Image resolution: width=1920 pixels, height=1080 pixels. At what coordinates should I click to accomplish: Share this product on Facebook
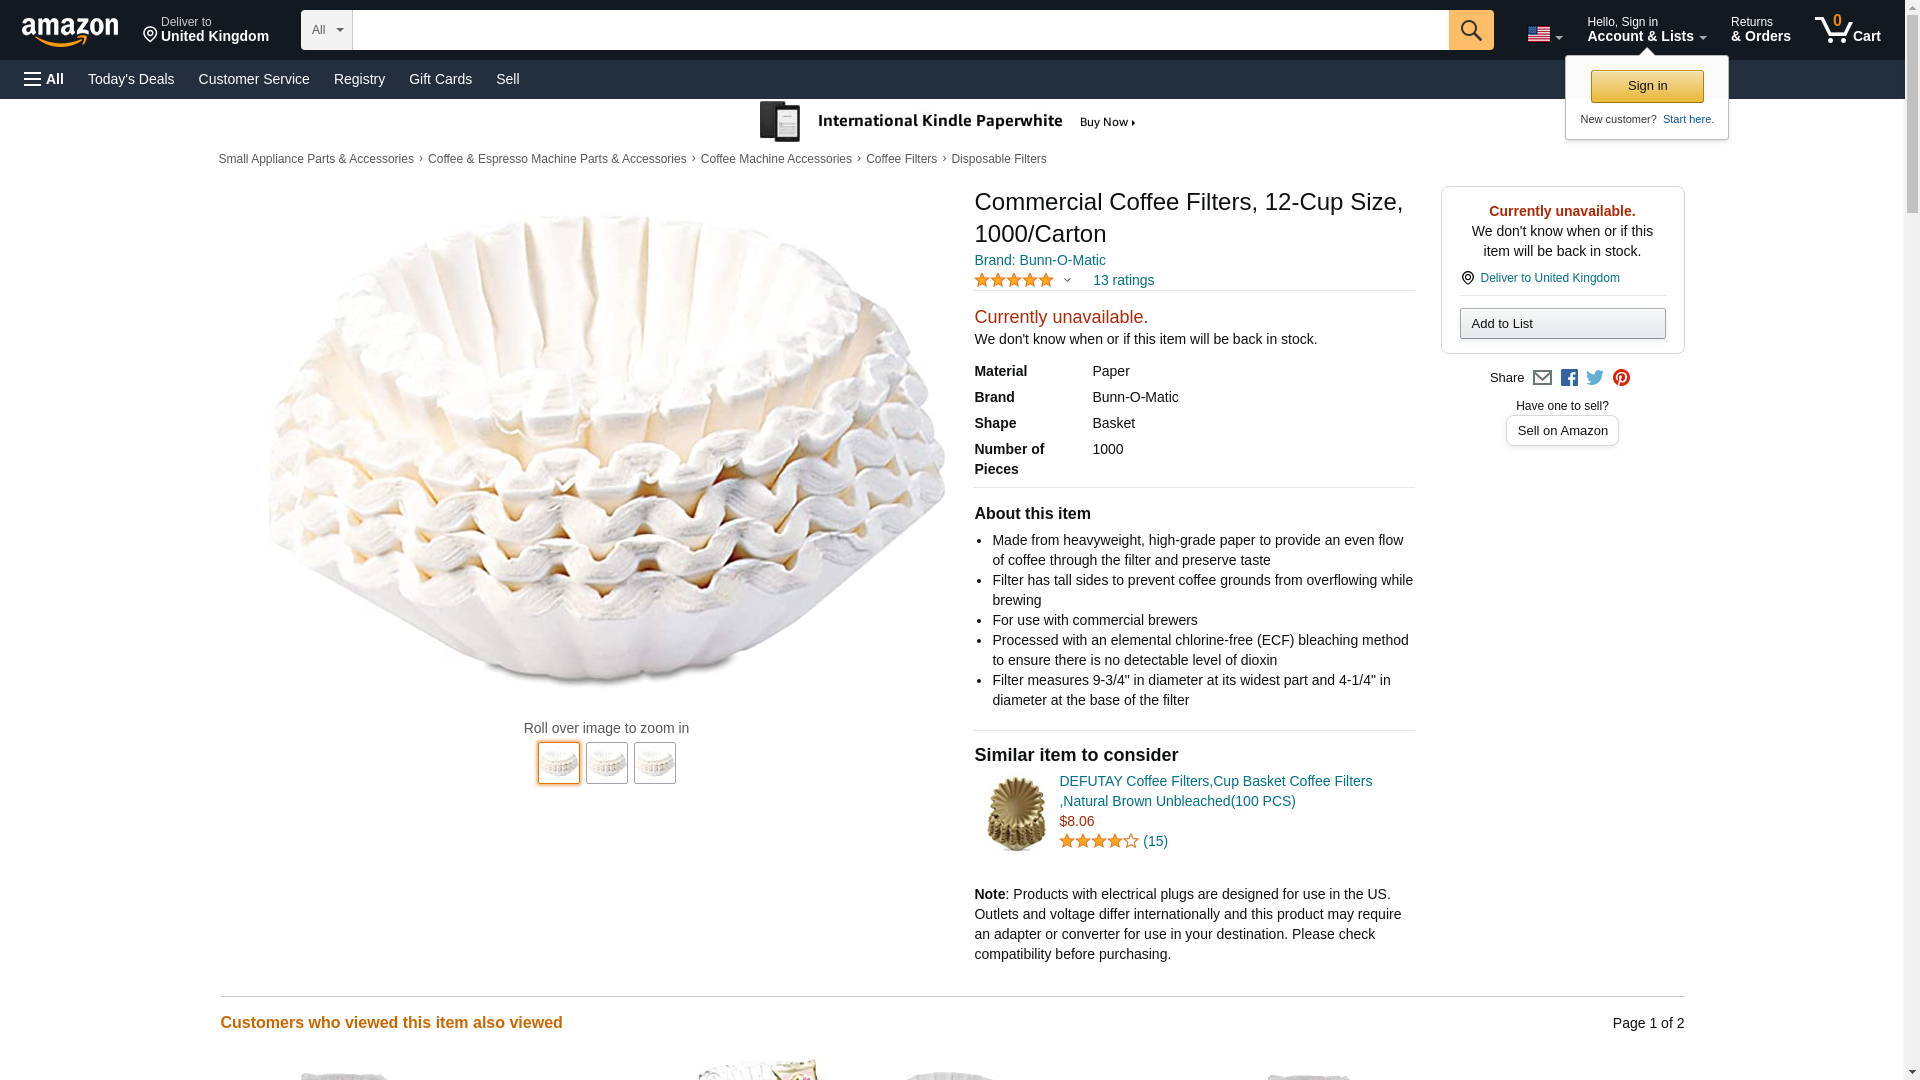1569,378
